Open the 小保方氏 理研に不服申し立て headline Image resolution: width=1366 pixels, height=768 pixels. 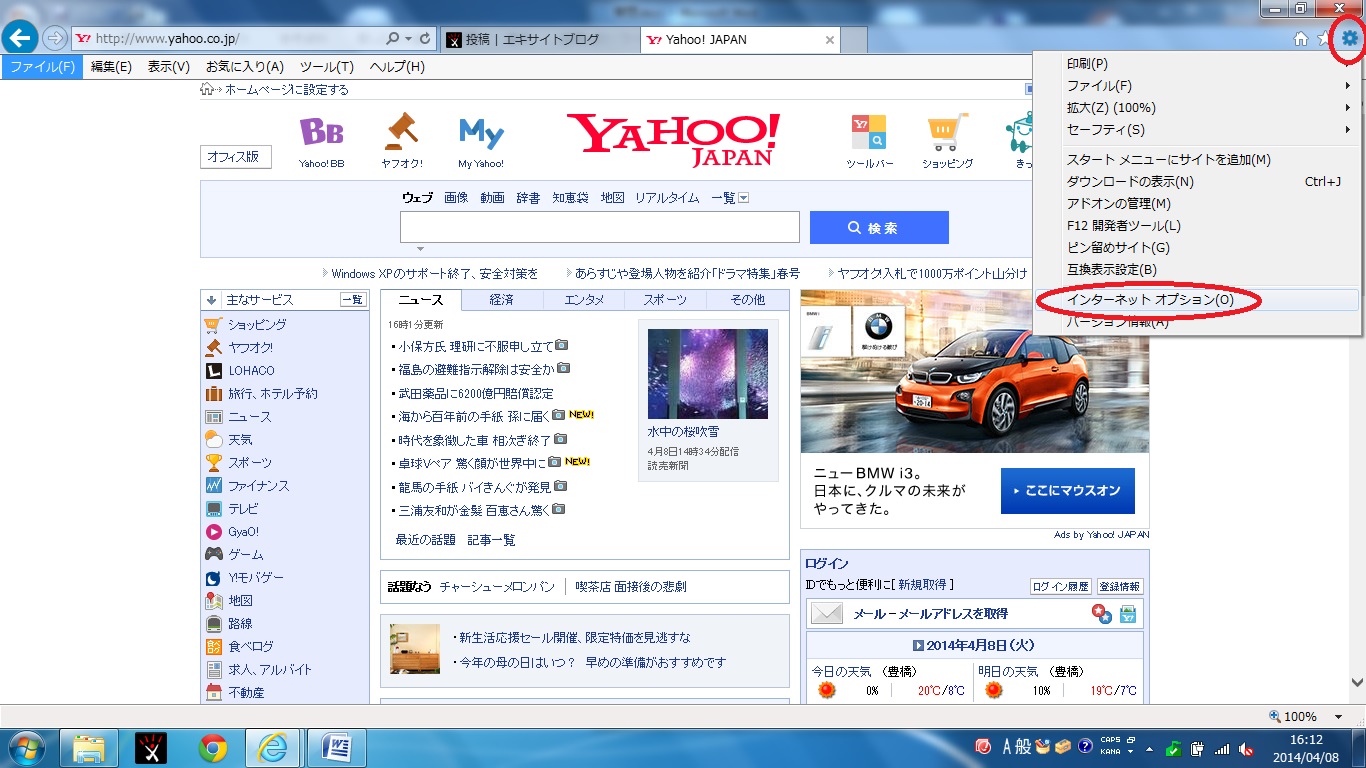(x=475, y=347)
